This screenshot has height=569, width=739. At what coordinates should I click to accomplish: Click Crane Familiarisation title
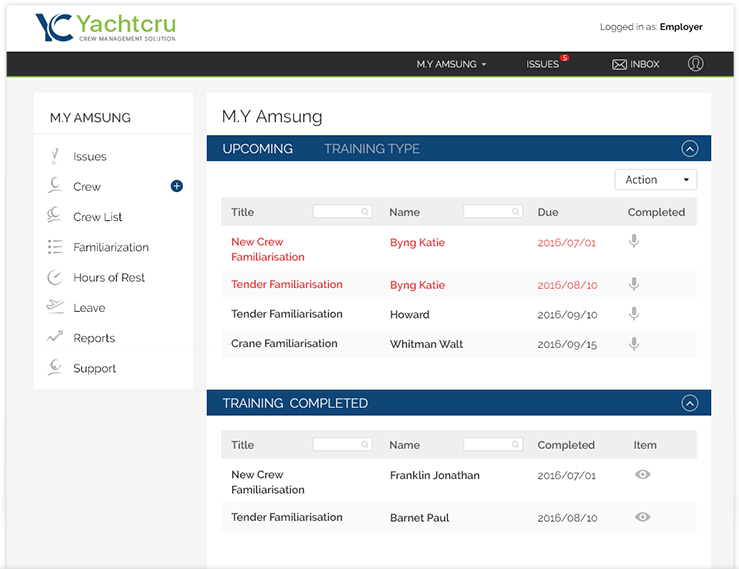pyautogui.click(x=284, y=343)
